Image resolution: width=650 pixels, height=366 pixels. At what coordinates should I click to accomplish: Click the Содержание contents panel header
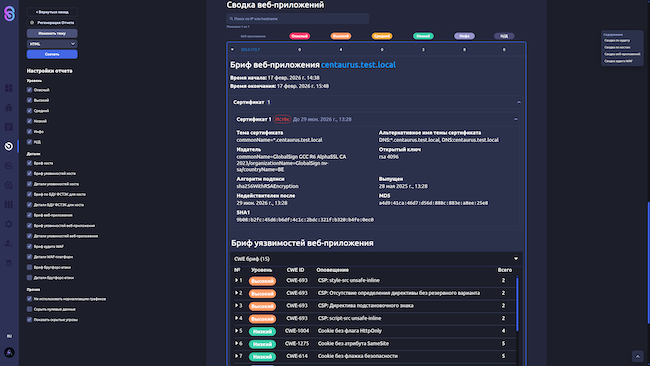tap(613, 35)
